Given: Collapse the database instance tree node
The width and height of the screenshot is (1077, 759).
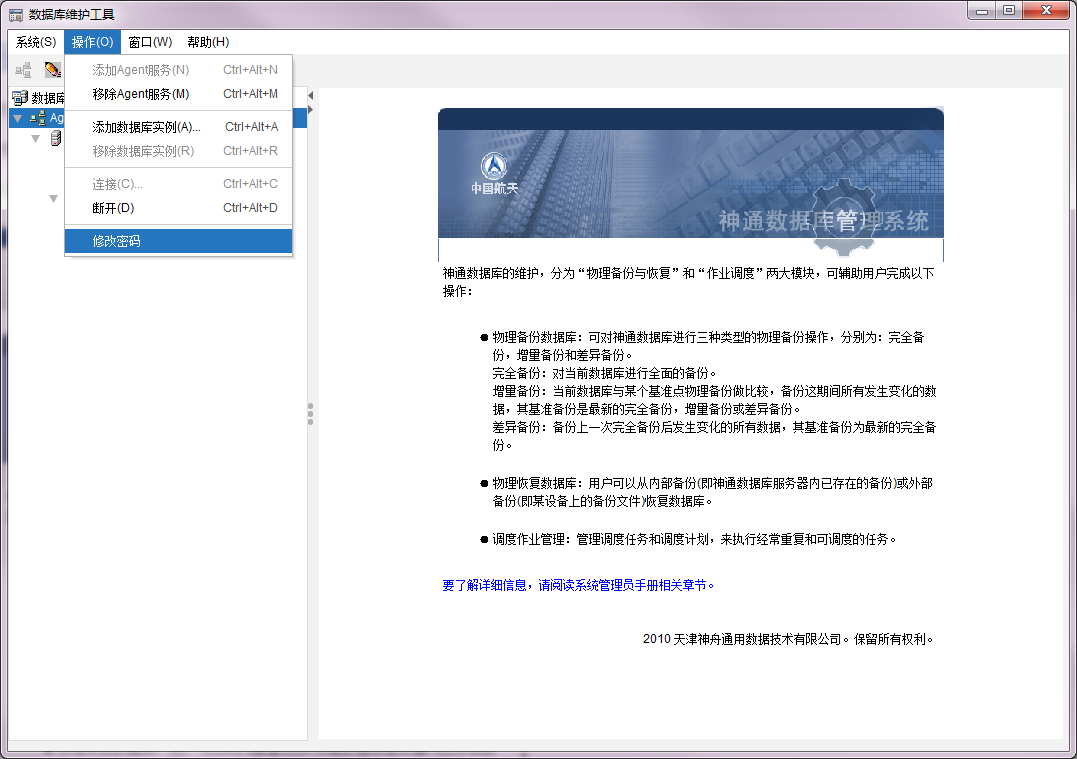Looking at the screenshot, I should point(36,138).
